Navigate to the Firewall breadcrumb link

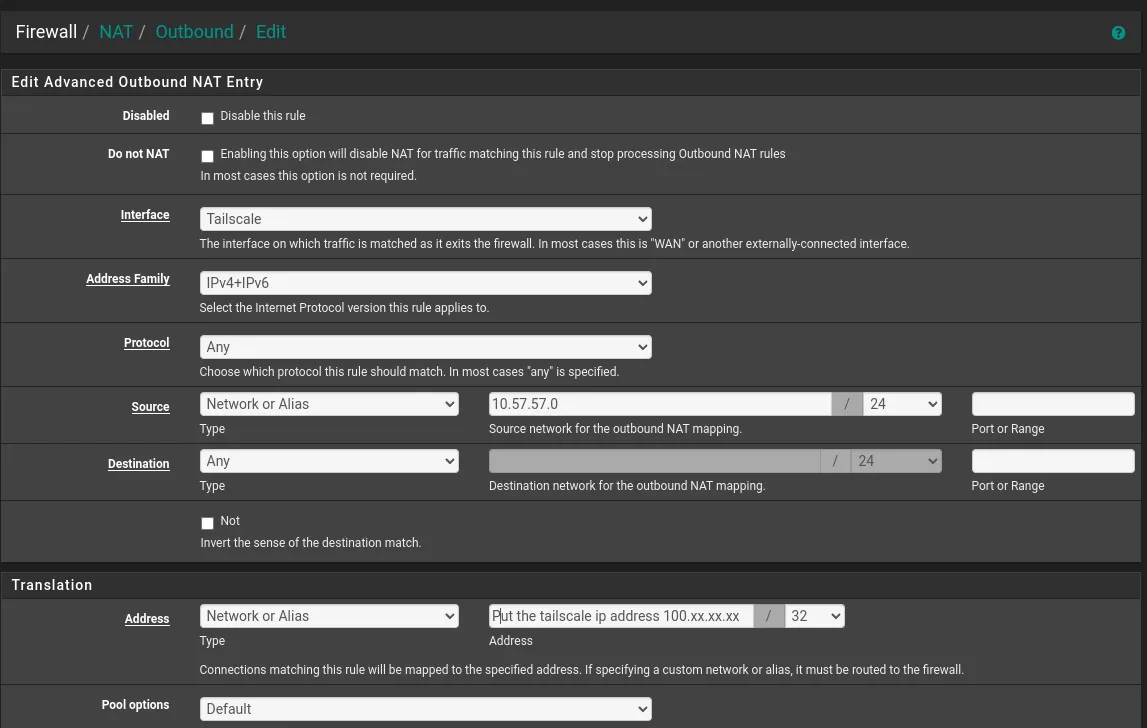coord(46,32)
